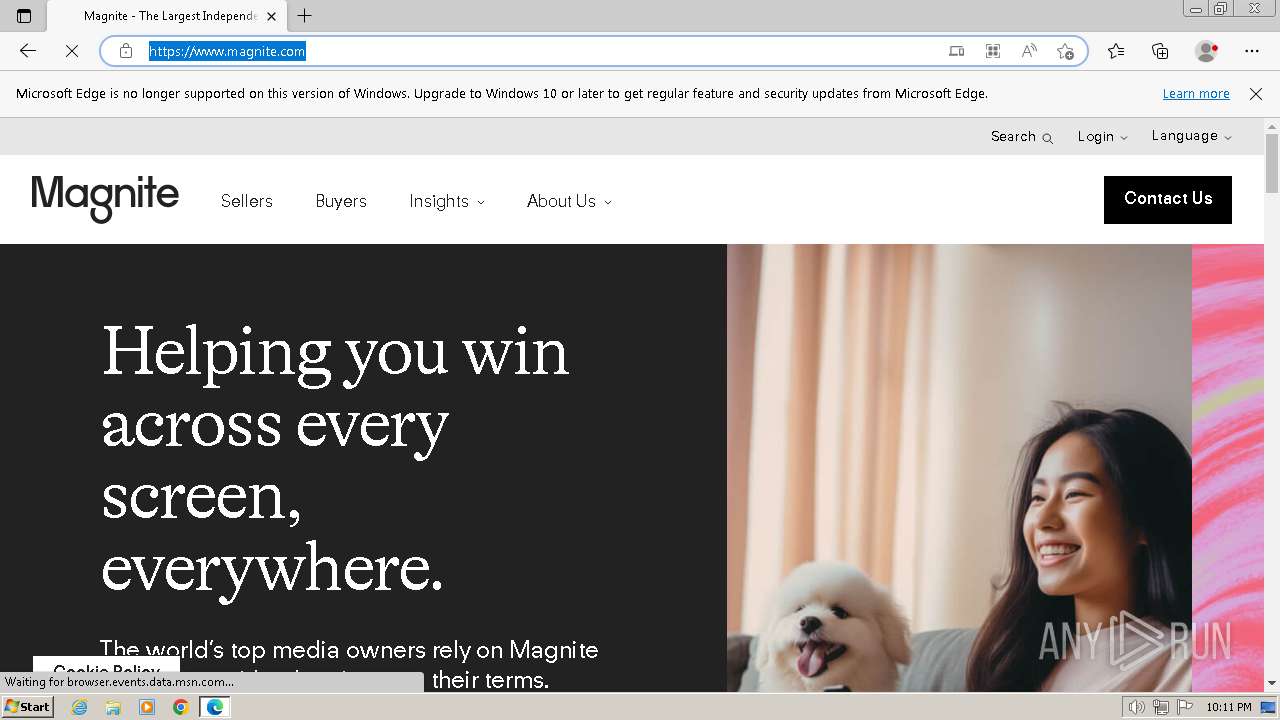The height and width of the screenshot is (720, 1280).
Task: Activate Read aloud icon in the address bar
Action: point(1029,51)
